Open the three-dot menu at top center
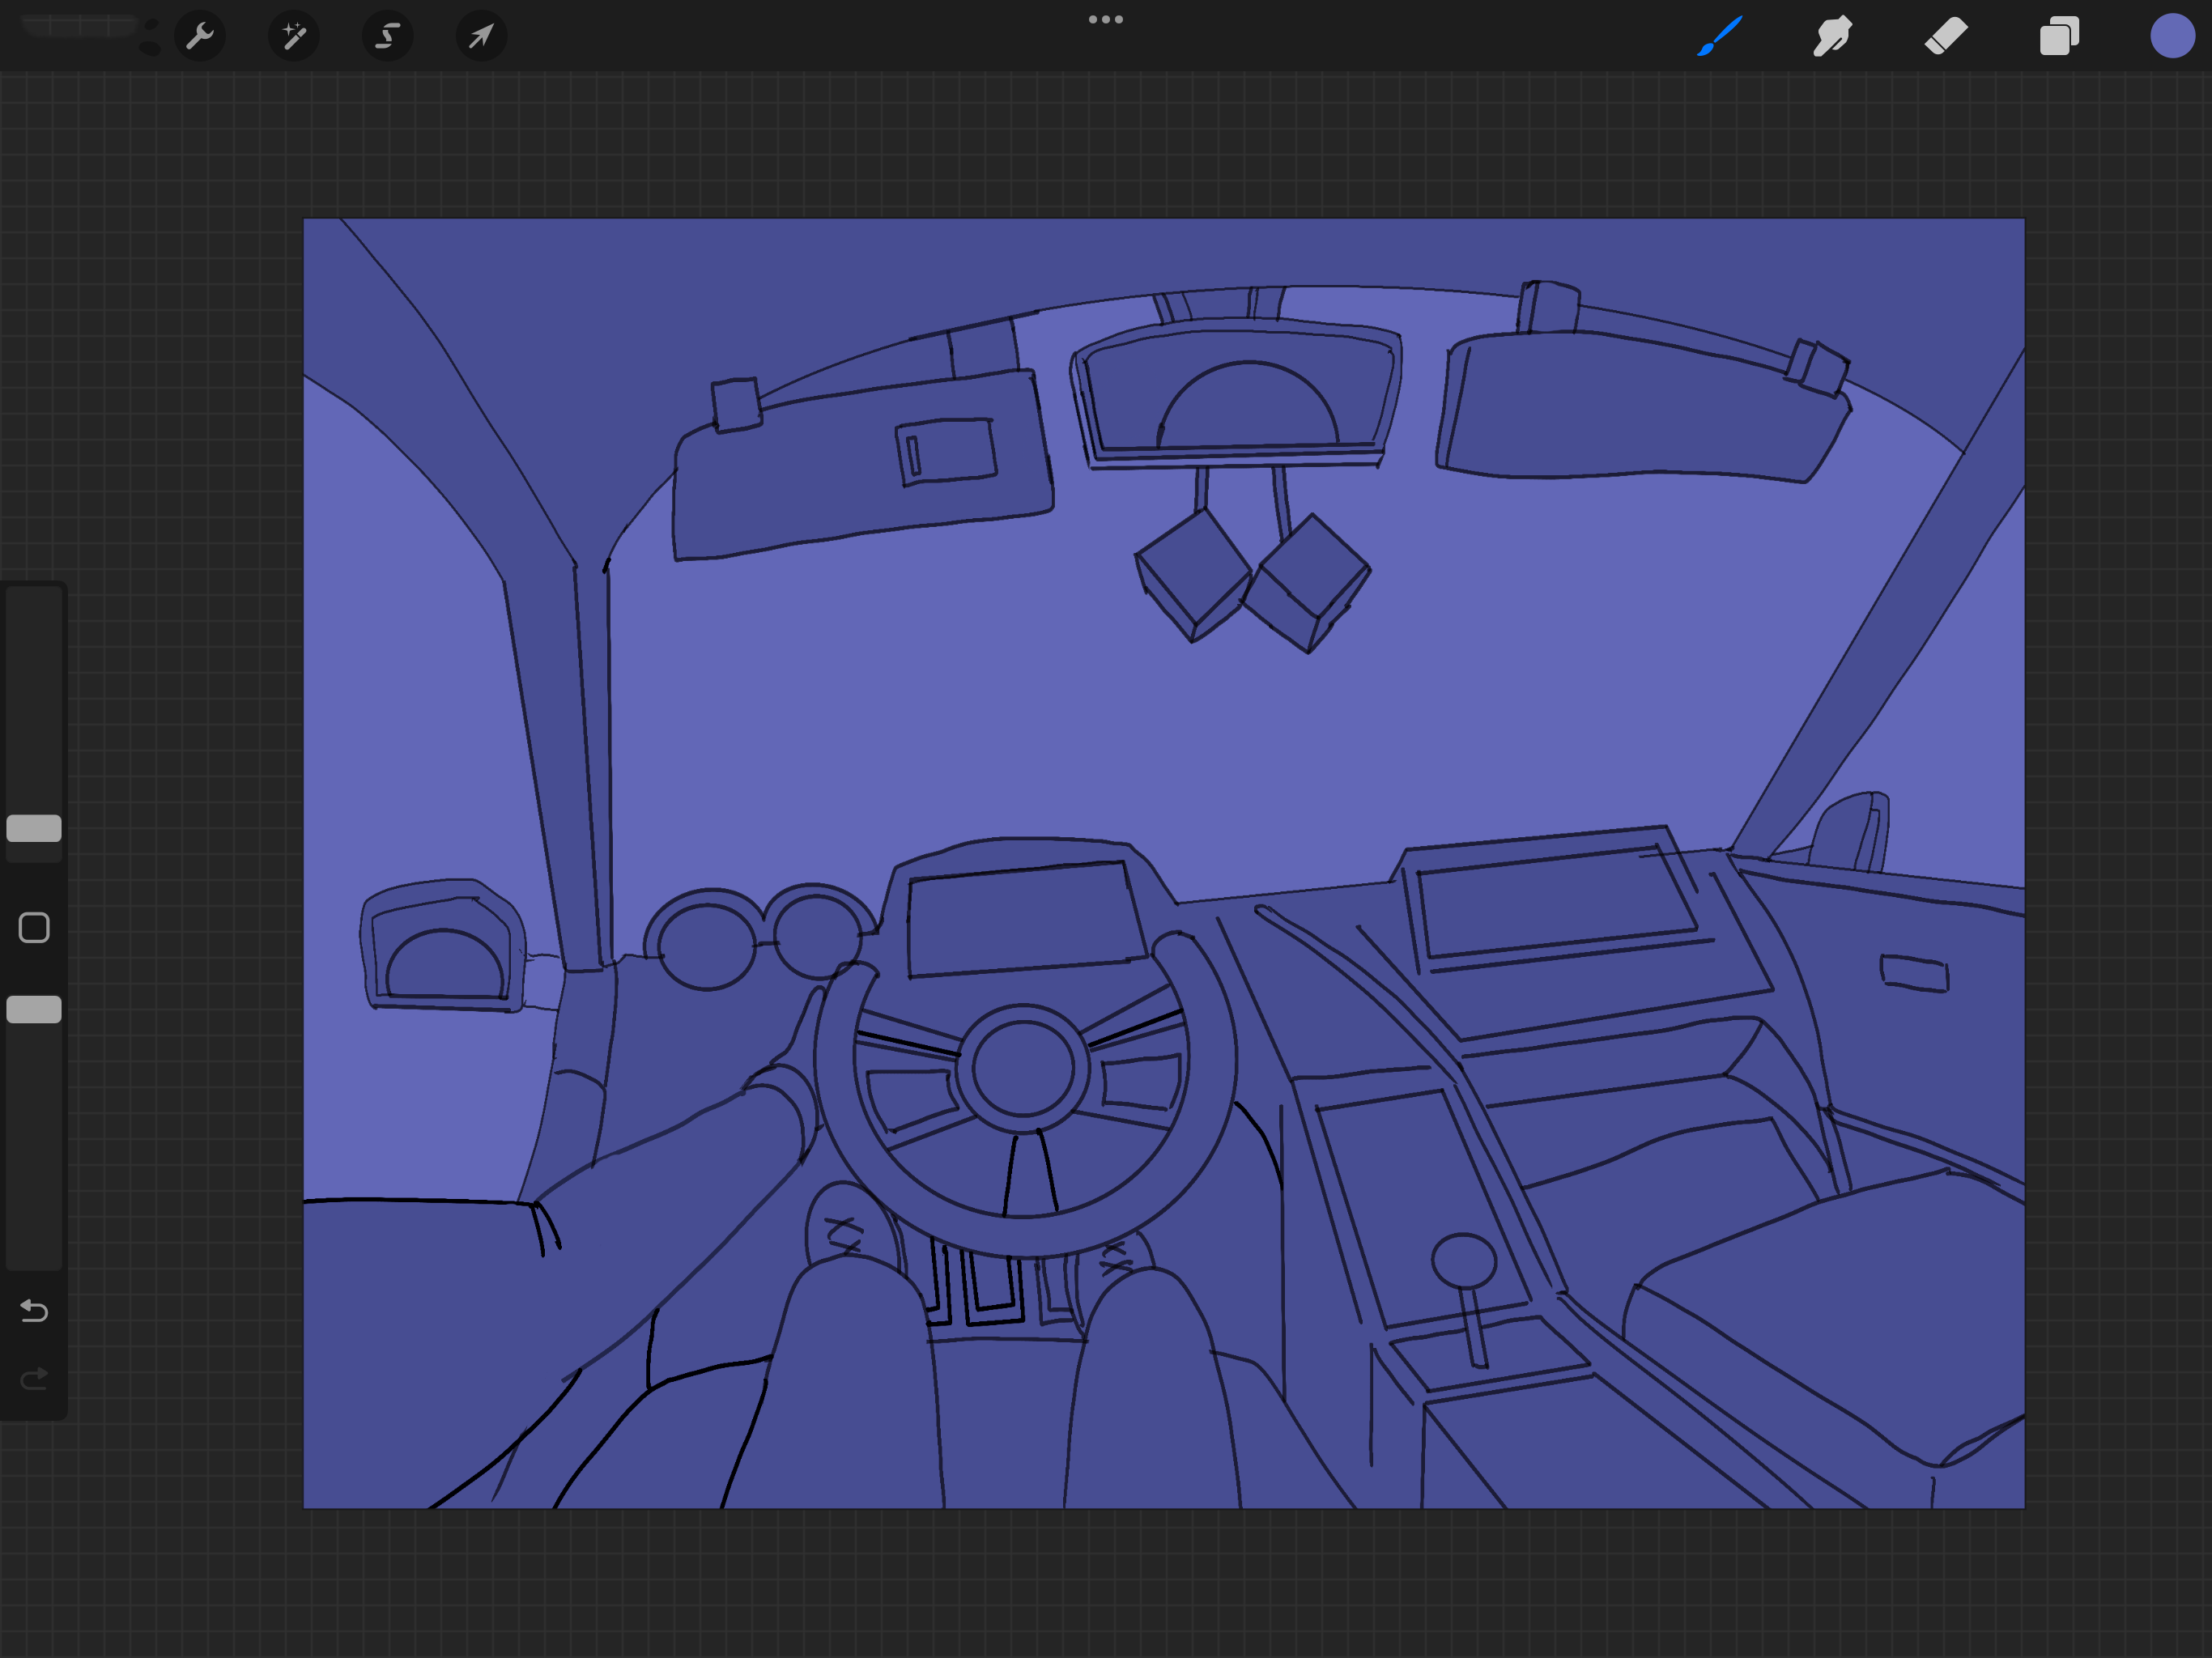Image resolution: width=2212 pixels, height=1658 pixels. (x=1106, y=19)
